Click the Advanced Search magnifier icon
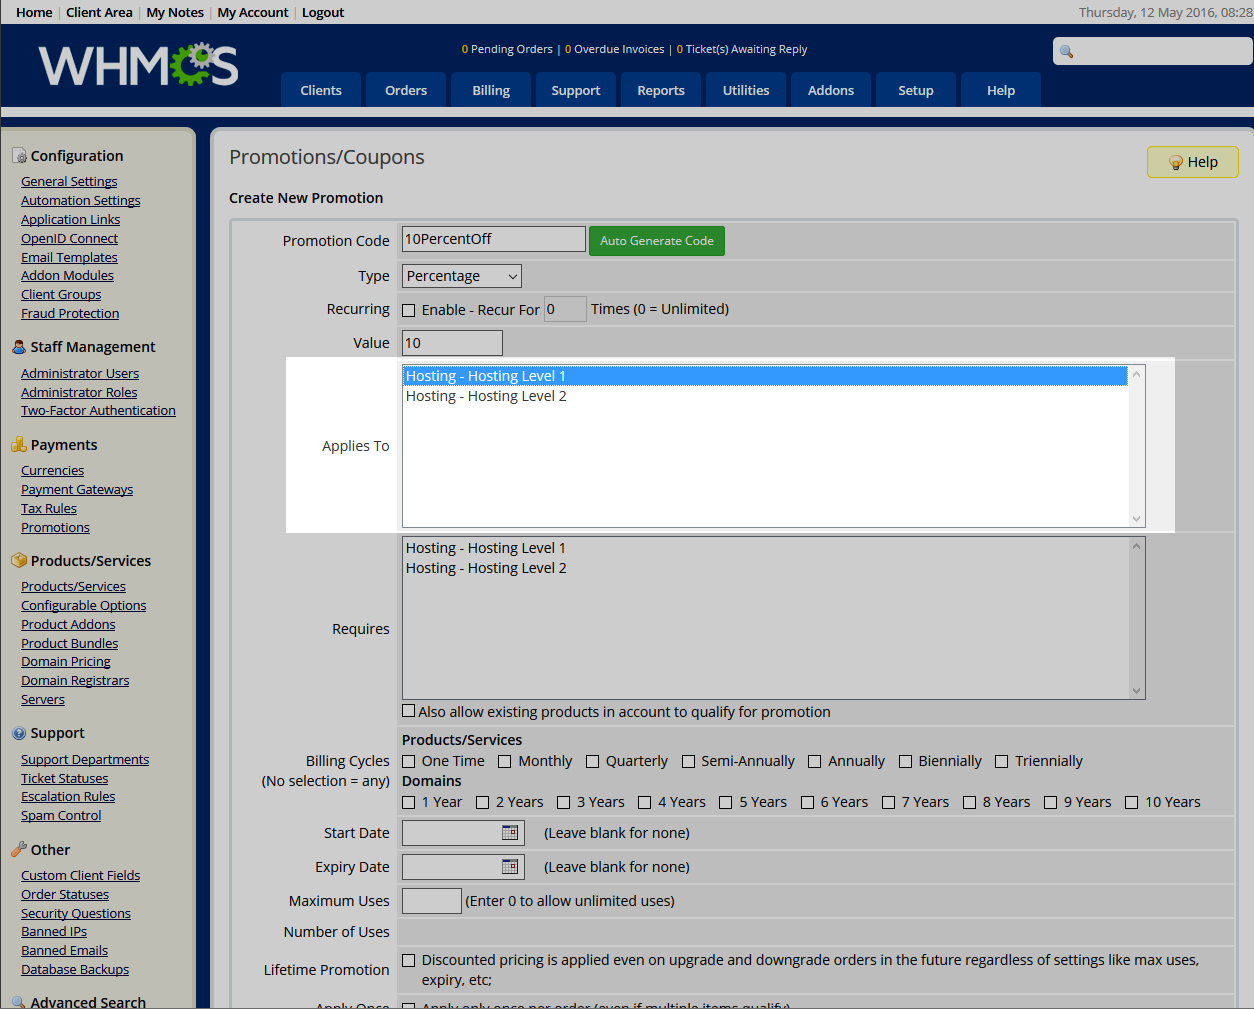The width and height of the screenshot is (1254, 1009). 19,1002
